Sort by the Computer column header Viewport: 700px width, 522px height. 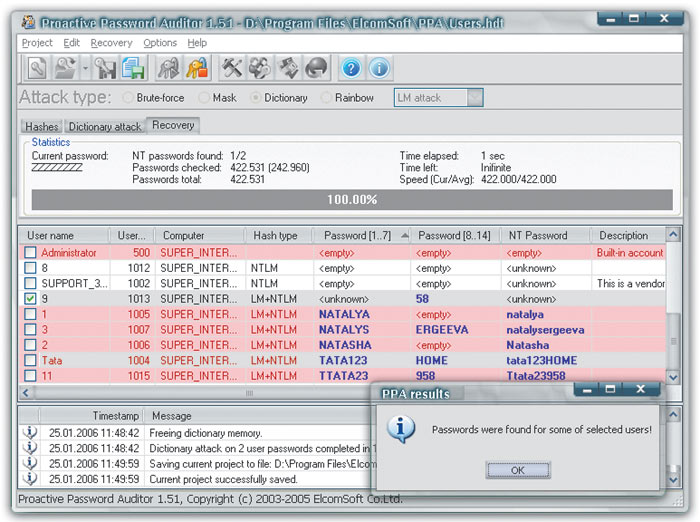199,235
